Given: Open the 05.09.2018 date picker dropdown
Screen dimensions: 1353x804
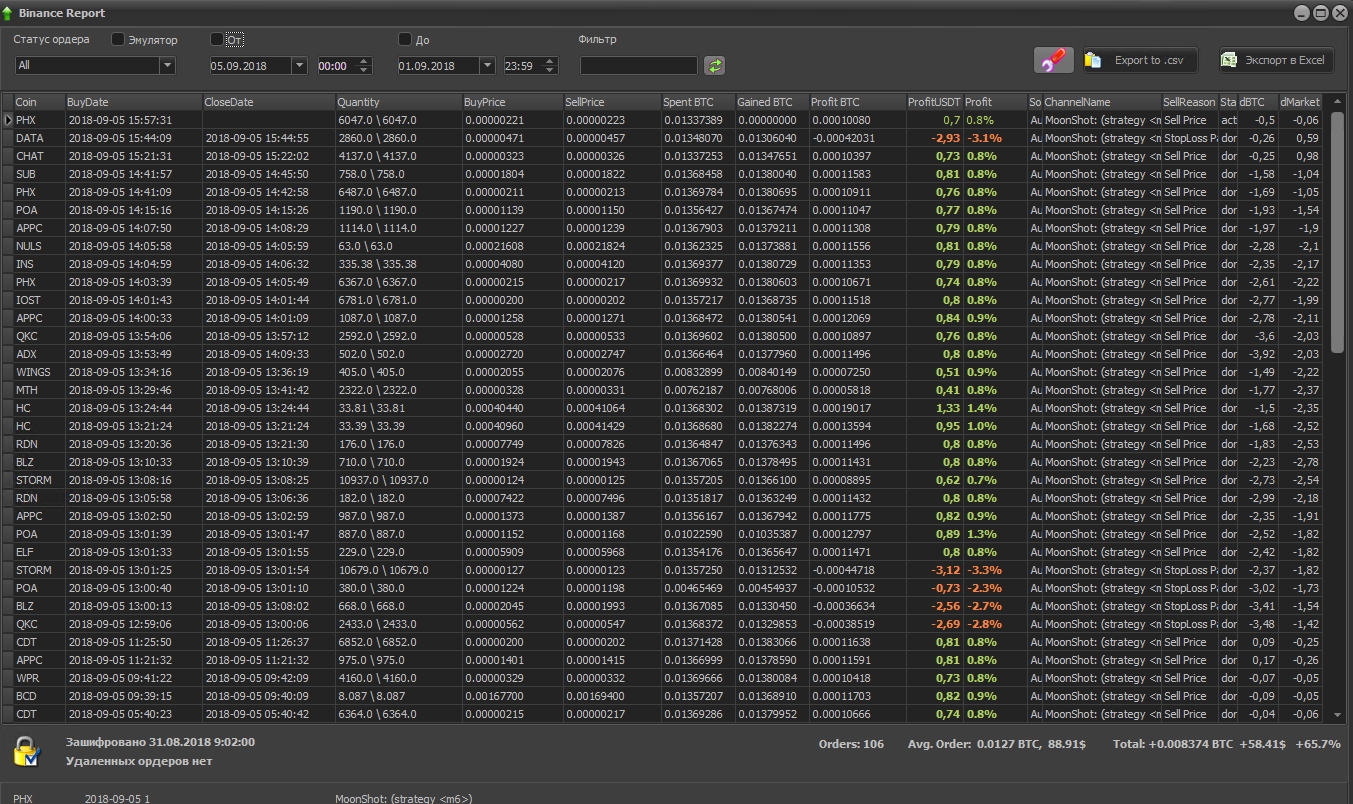Looking at the screenshot, I should (299, 65).
